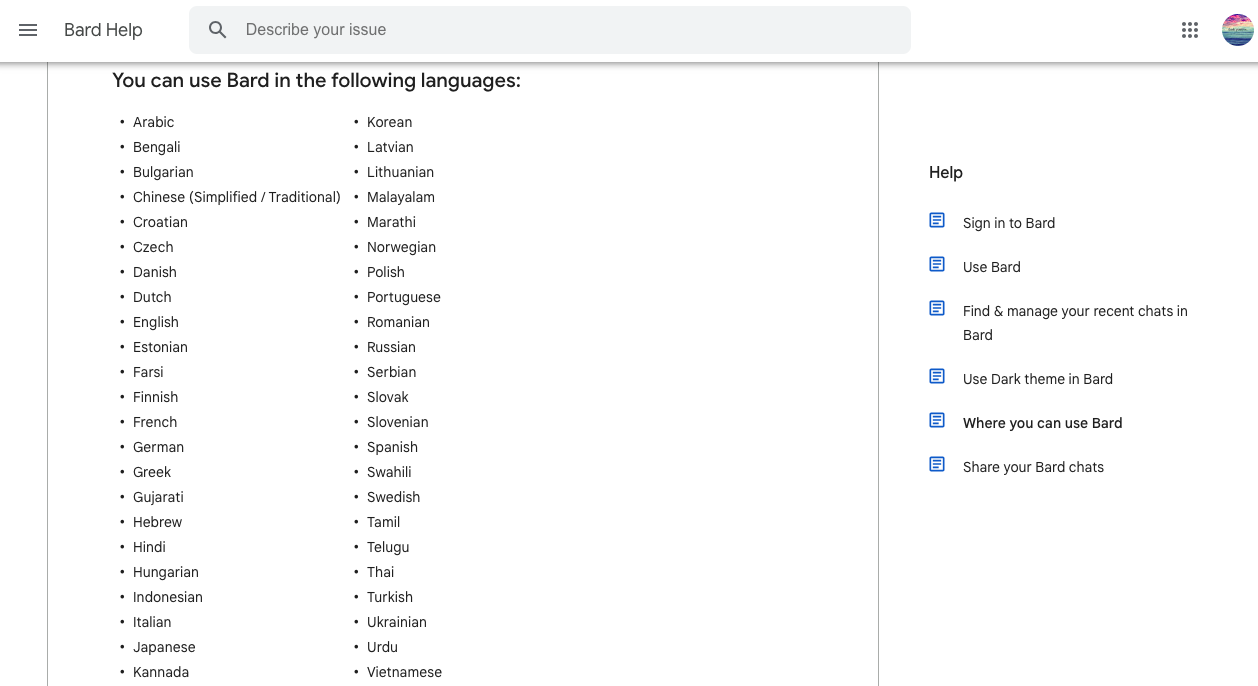Select the Latvian list item

click(390, 147)
